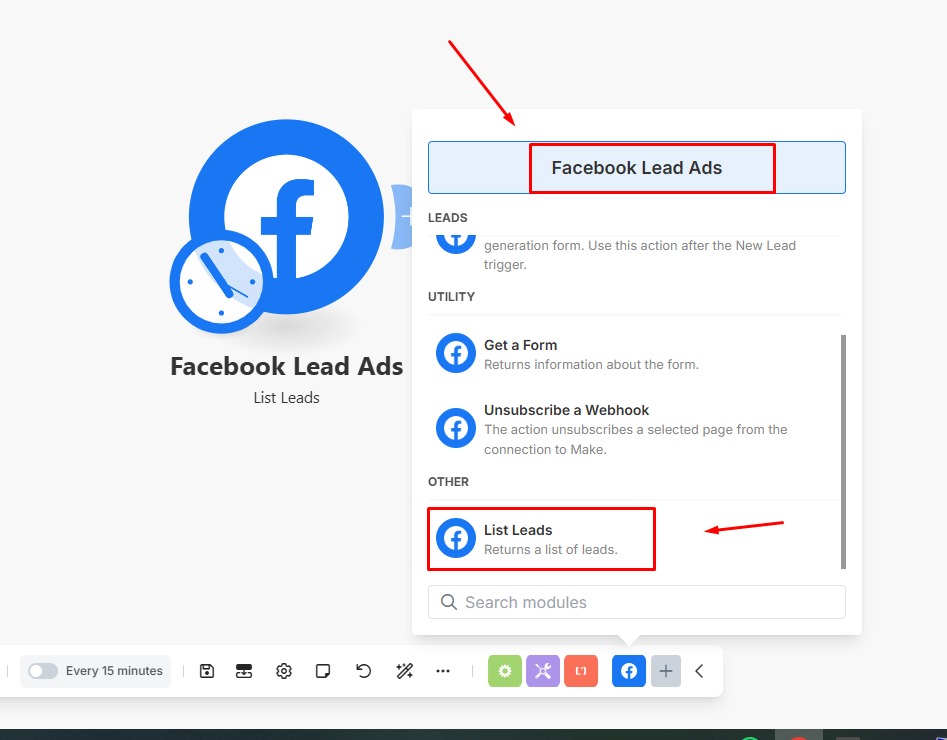Click the magic wand auto-align icon

click(404, 671)
